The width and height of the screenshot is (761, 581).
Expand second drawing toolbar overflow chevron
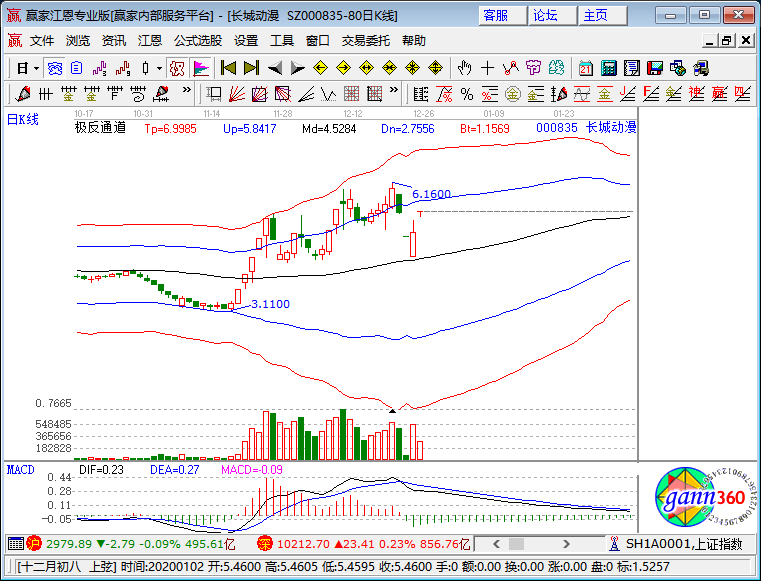click(394, 90)
